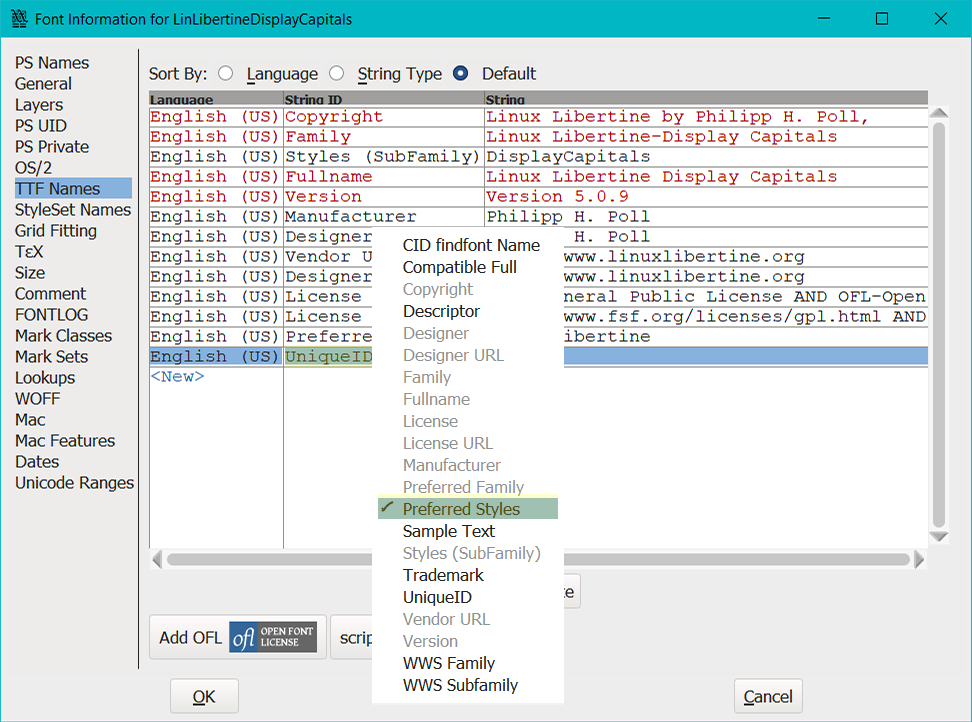Click the Manufacturer string ID cell

coord(384,216)
